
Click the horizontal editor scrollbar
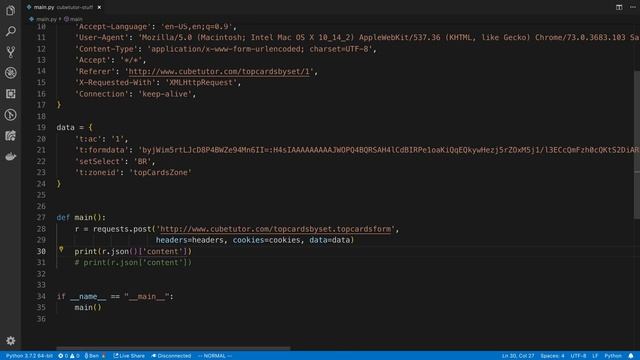click(173, 348)
